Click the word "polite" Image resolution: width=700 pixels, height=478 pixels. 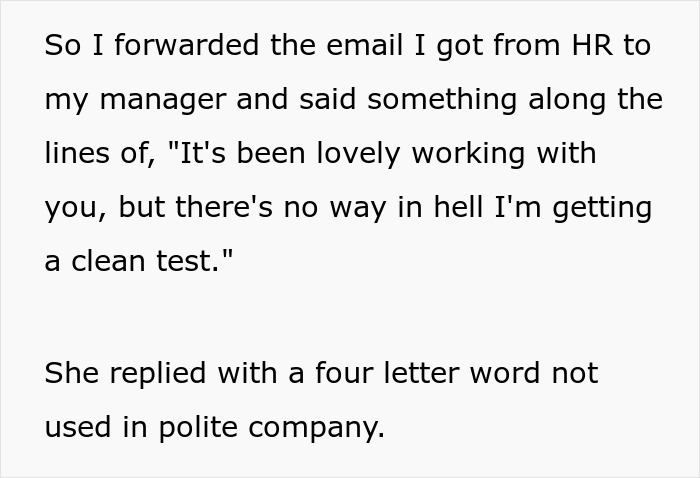206,427
